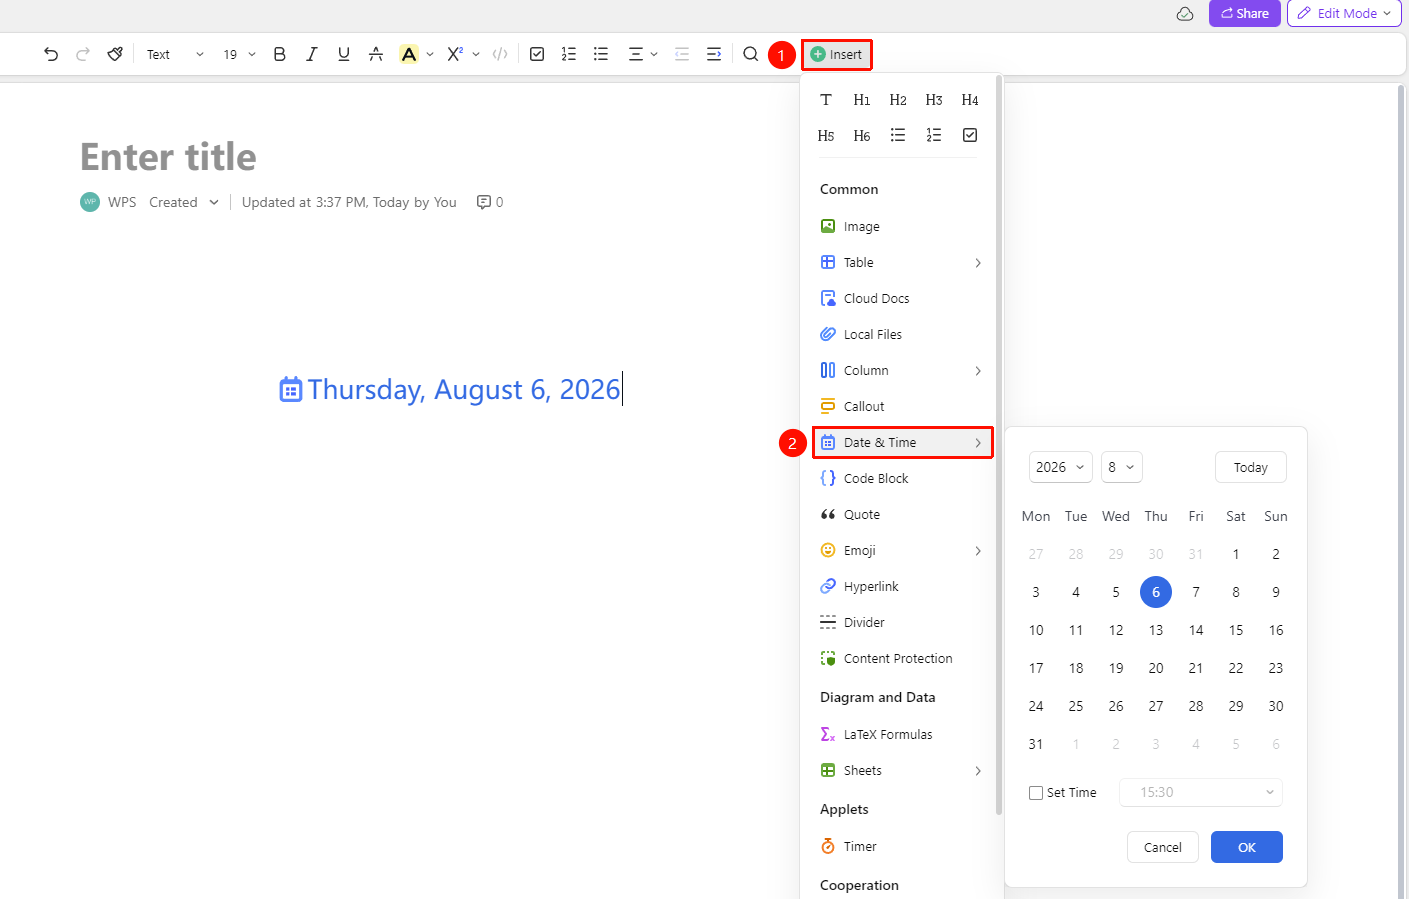Open the Table submenu
This screenshot has height=899, width=1409.
902,263
